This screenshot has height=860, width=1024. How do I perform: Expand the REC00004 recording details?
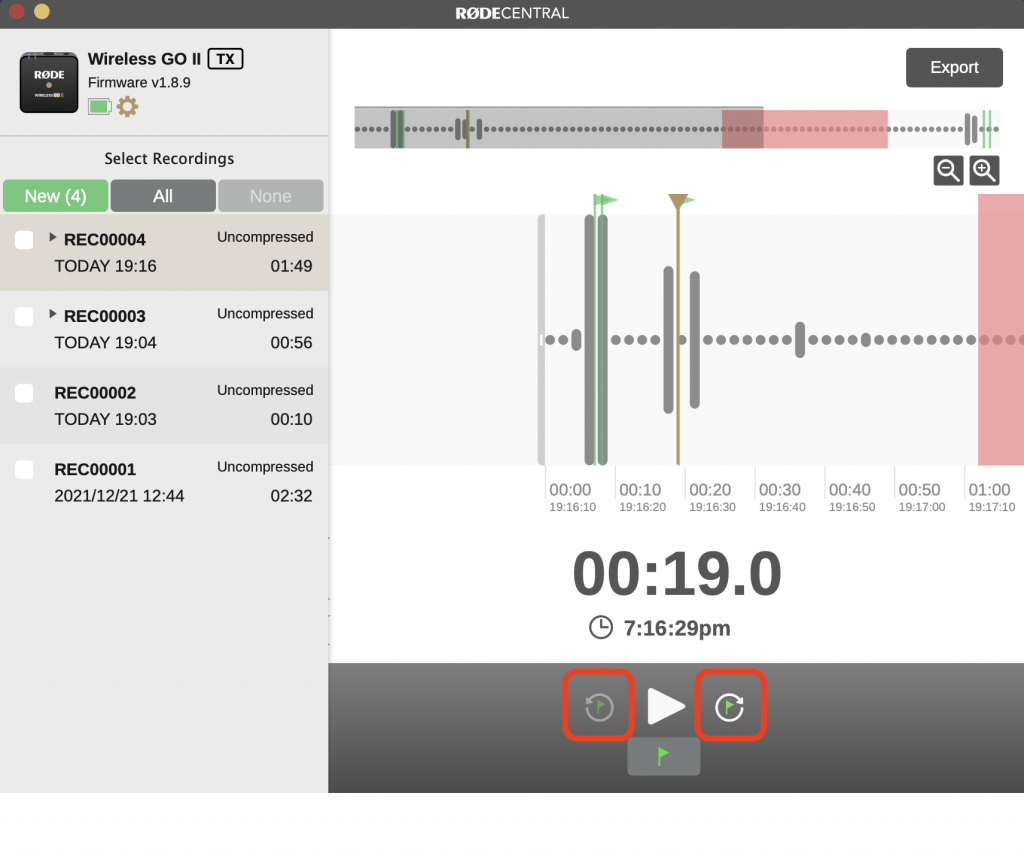tap(53, 238)
